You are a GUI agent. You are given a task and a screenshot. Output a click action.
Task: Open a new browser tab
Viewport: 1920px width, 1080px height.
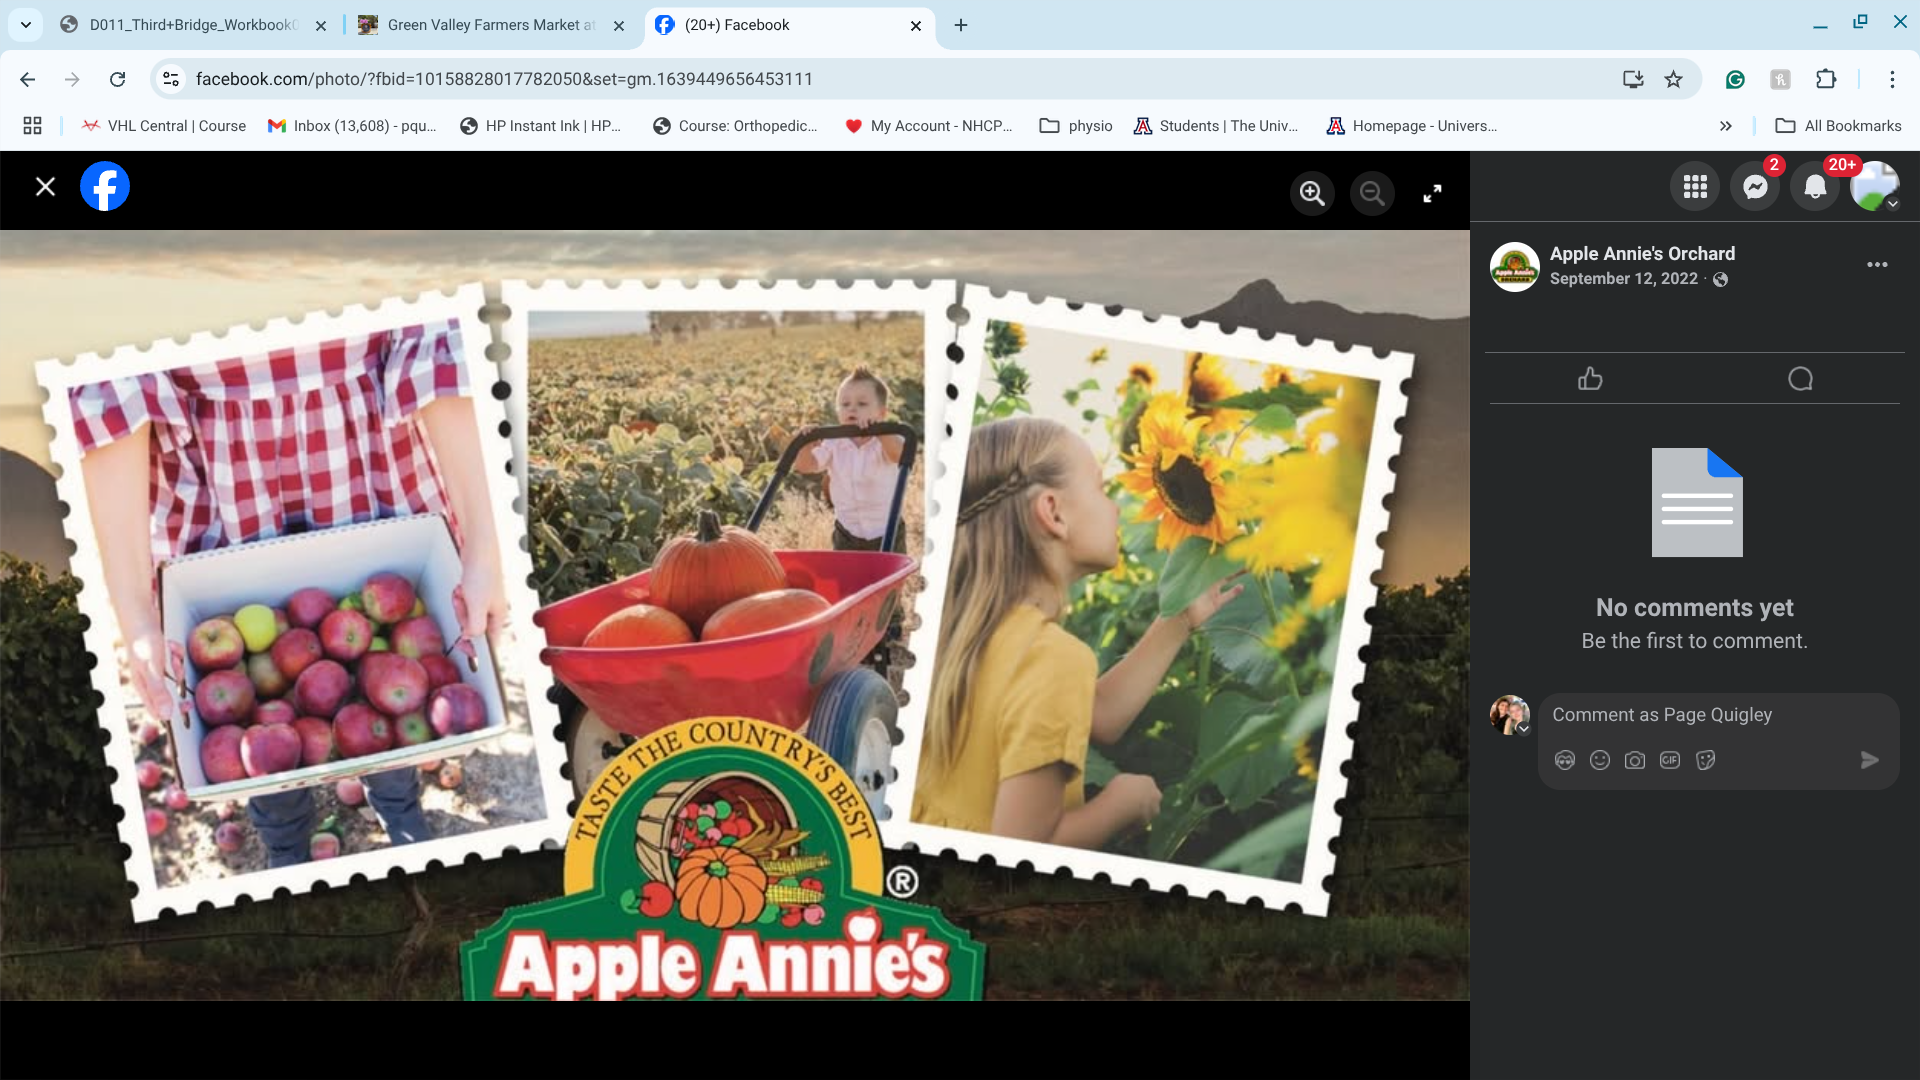point(961,25)
